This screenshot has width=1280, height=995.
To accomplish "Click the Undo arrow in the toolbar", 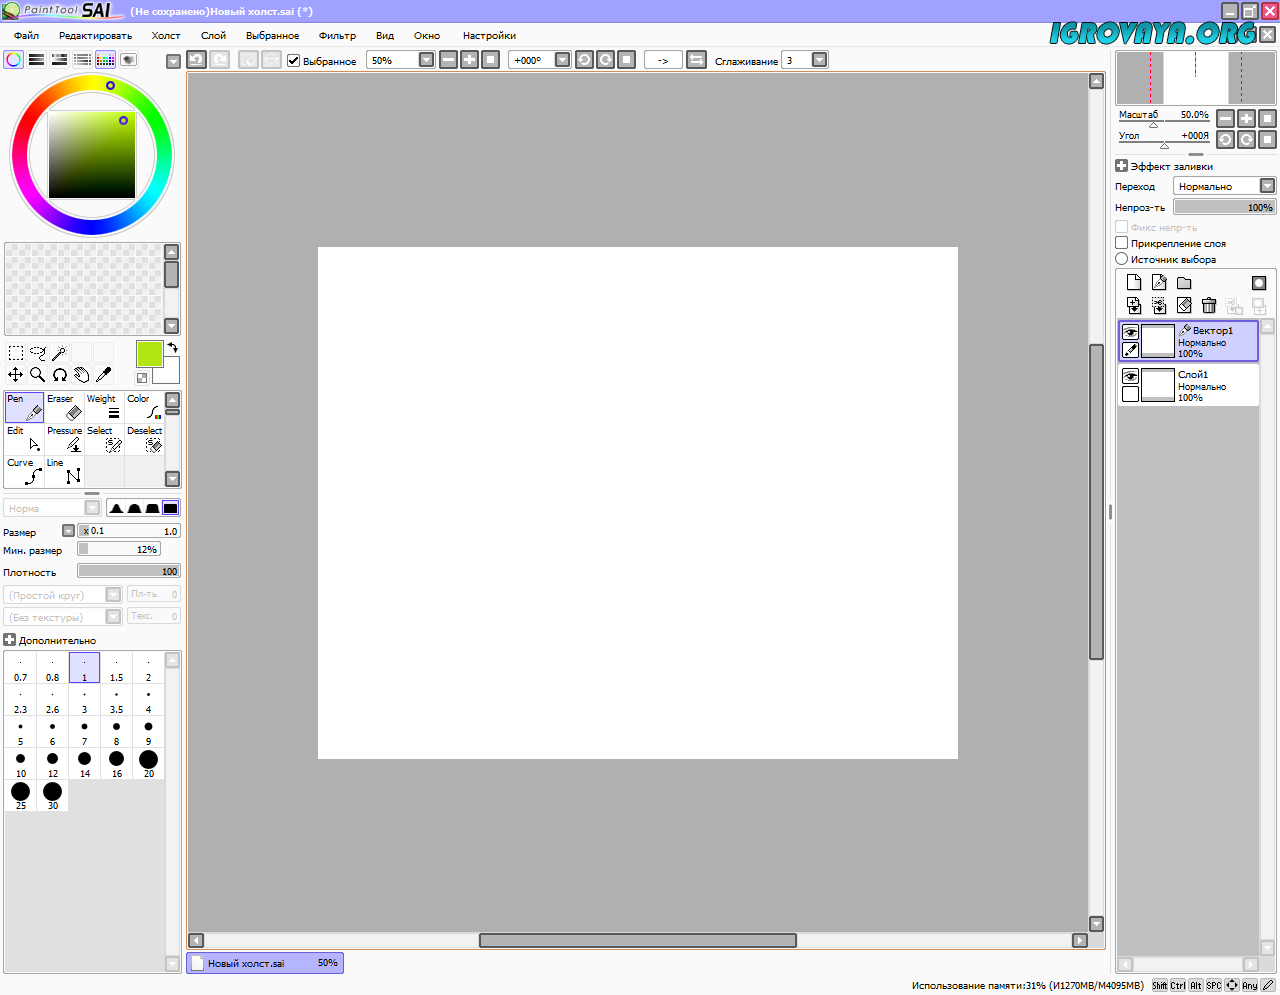I will [x=196, y=60].
